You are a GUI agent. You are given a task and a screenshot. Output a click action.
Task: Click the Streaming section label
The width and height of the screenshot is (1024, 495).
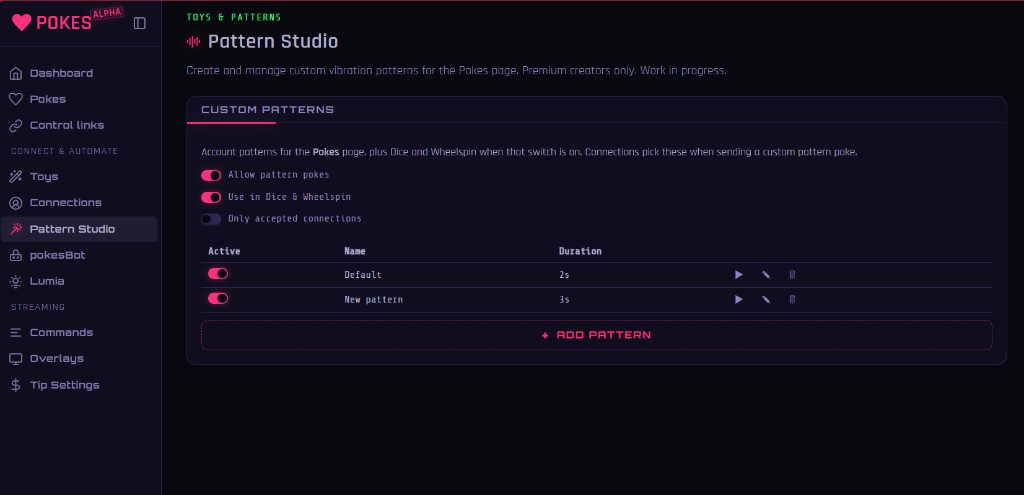pyautogui.click(x=38, y=307)
